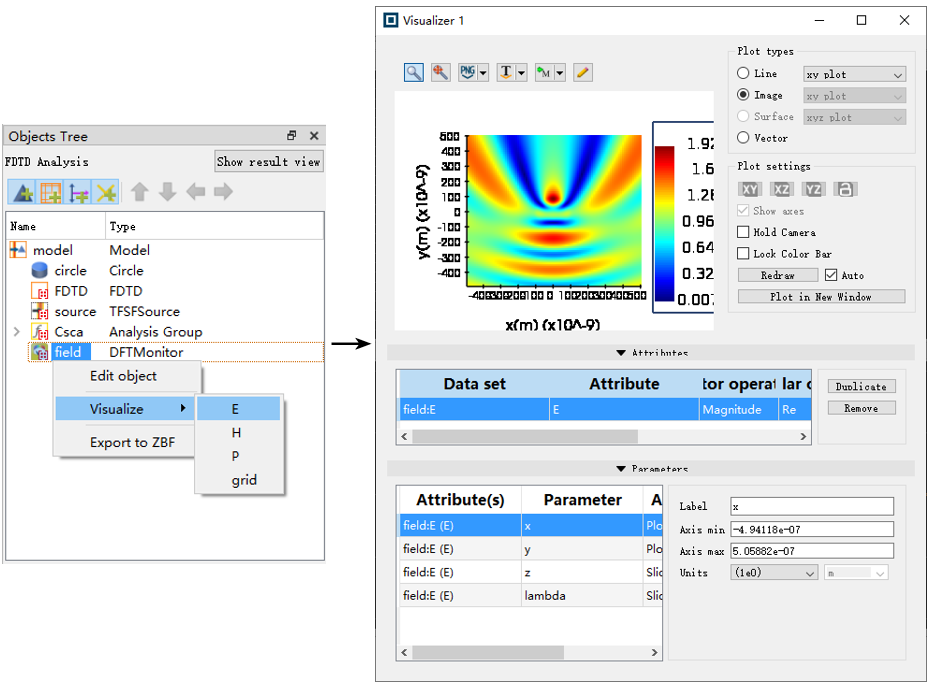932x687 pixels.
Task: Click the Show result view button
Action: pyautogui.click(x=268, y=162)
